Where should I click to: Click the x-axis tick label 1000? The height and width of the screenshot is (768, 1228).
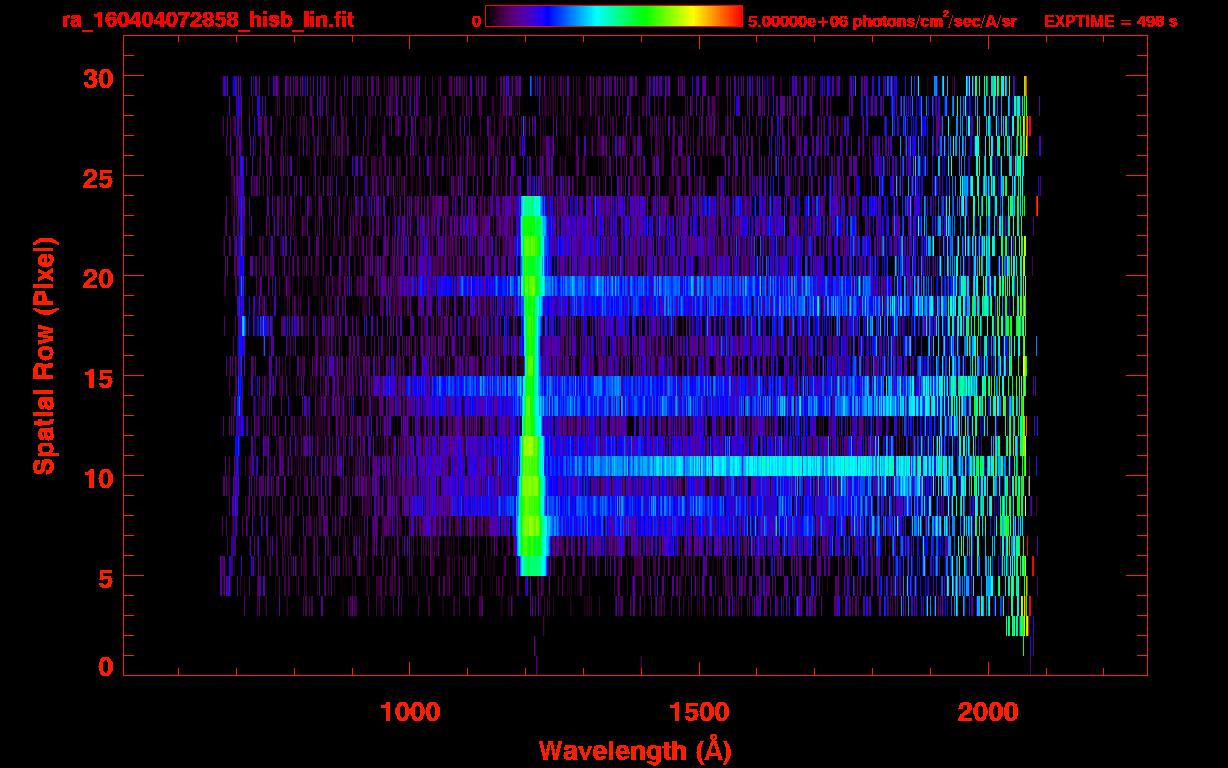[410, 712]
